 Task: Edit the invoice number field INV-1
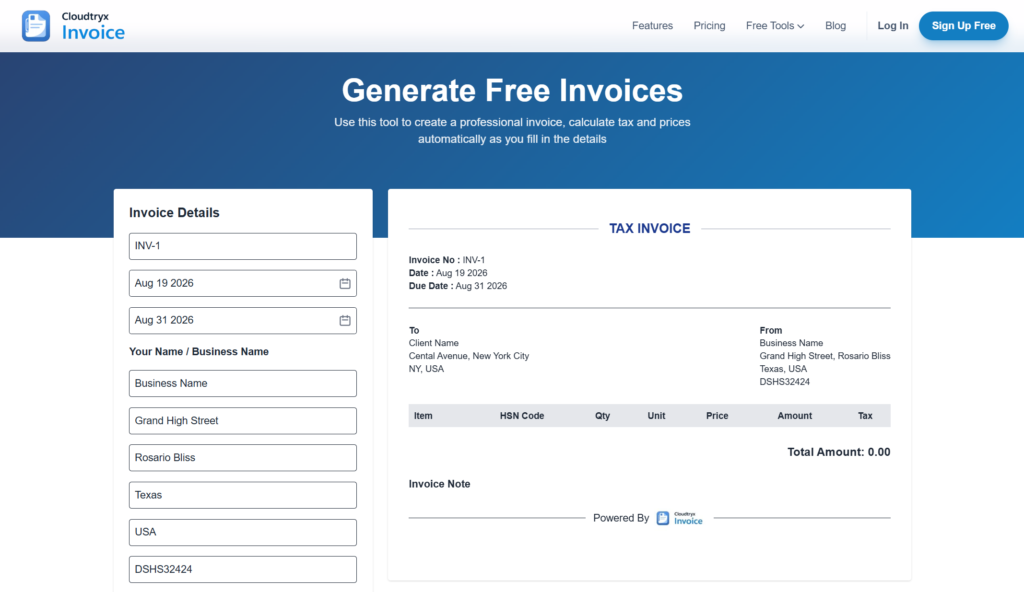tap(243, 246)
